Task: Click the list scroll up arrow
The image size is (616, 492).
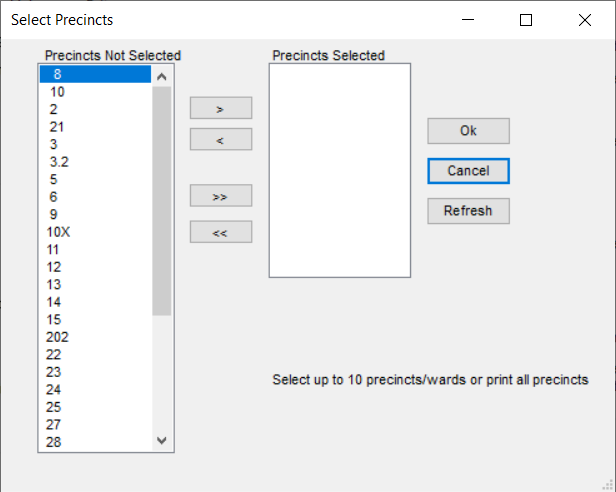Action: 161,76
